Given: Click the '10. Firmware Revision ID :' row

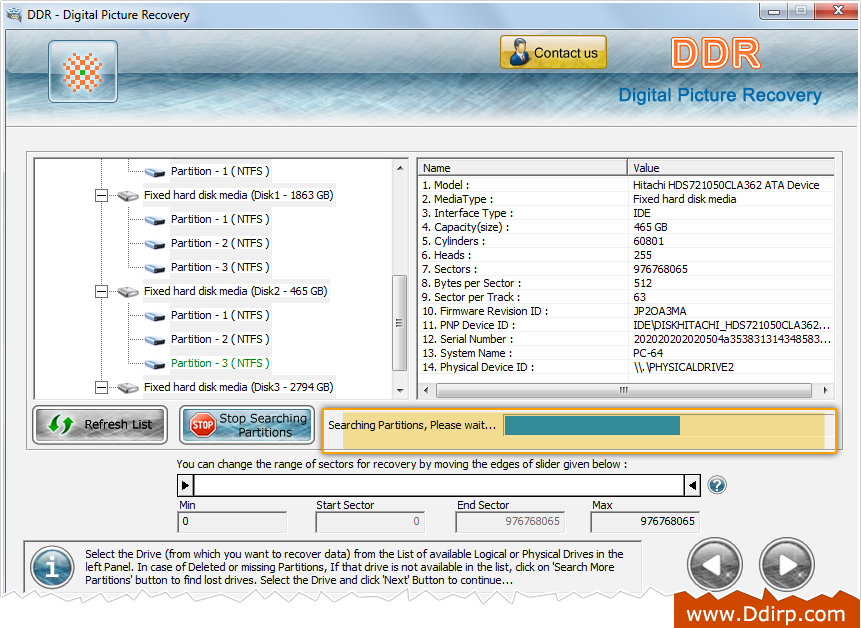Looking at the screenshot, I should (x=627, y=311).
